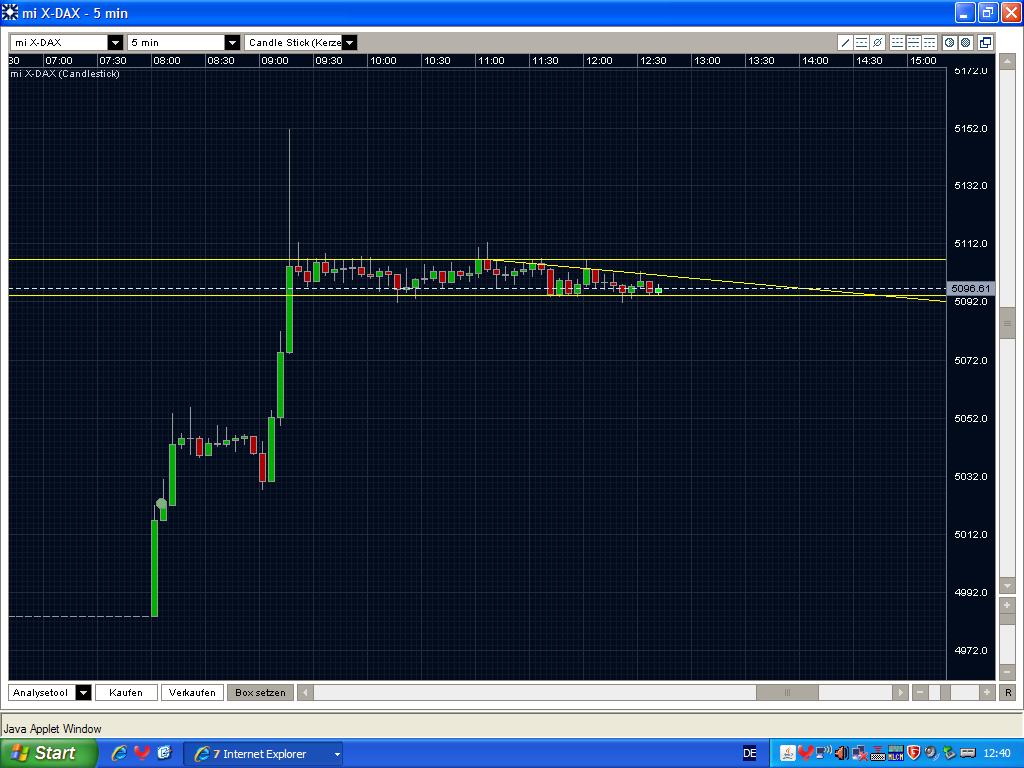This screenshot has width=1024, height=768.
Task: Click the safely remove hardware tray icon
Action: [x=950, y=753]
